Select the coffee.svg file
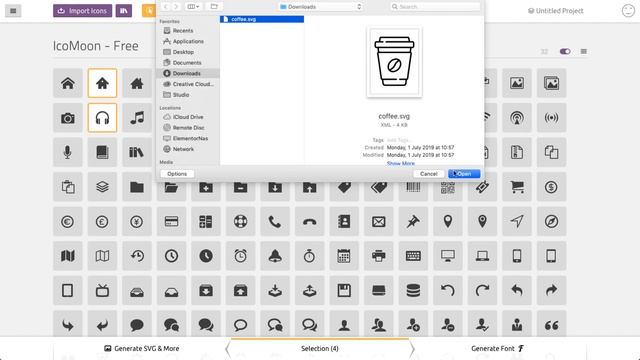Viewport: 640px width, 360px height. (x=262, y=19)
